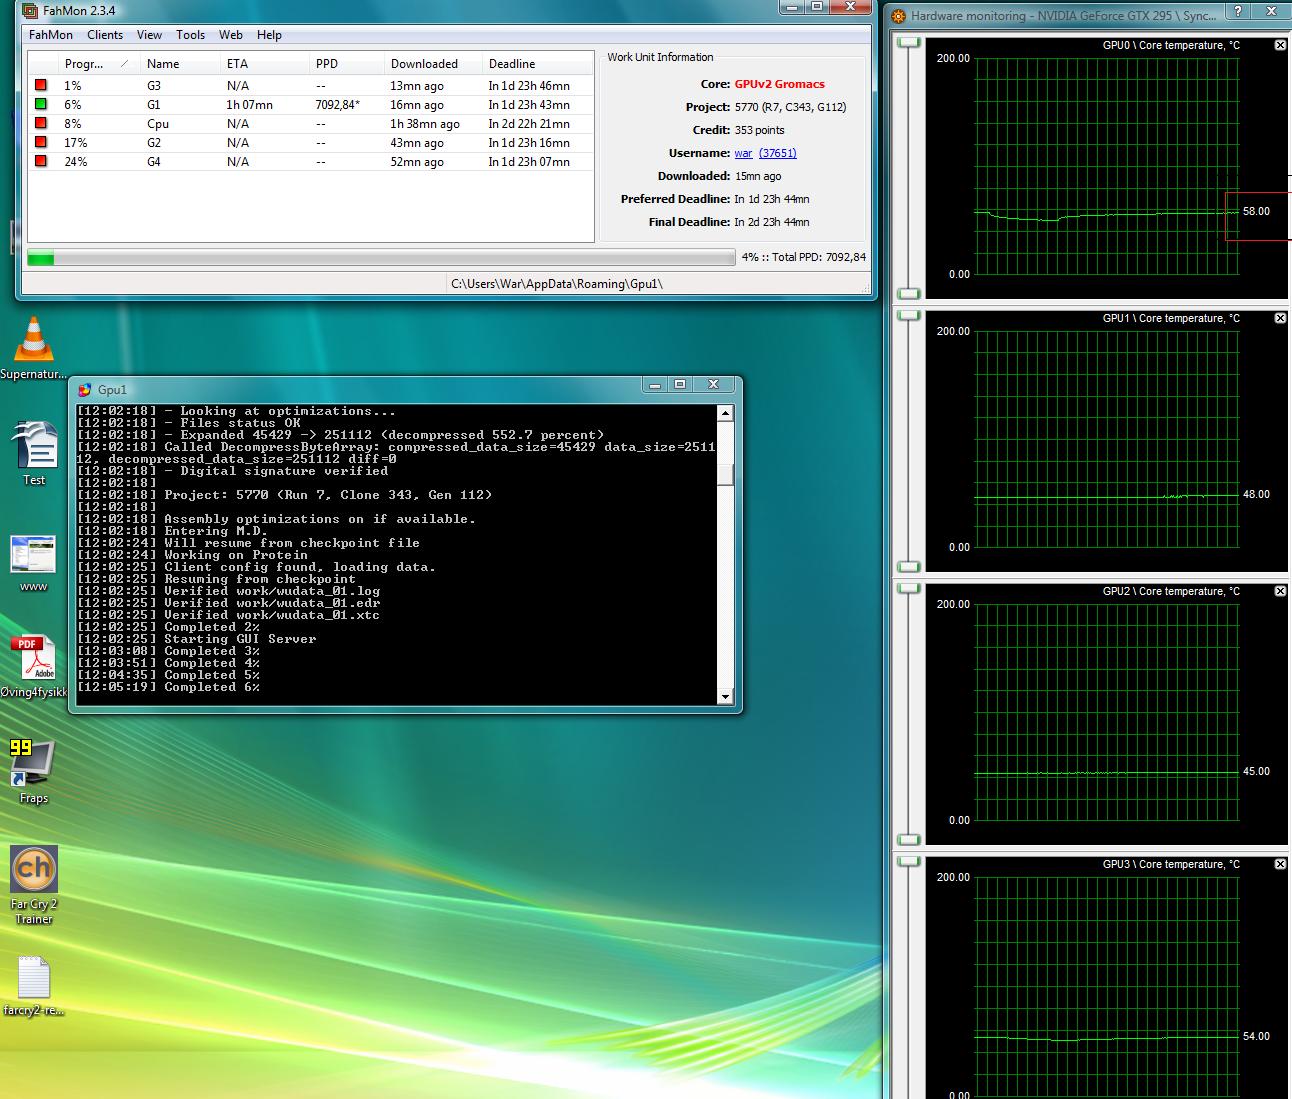Click the "In 2d 22h 21mn" Deadline cell

529,124
